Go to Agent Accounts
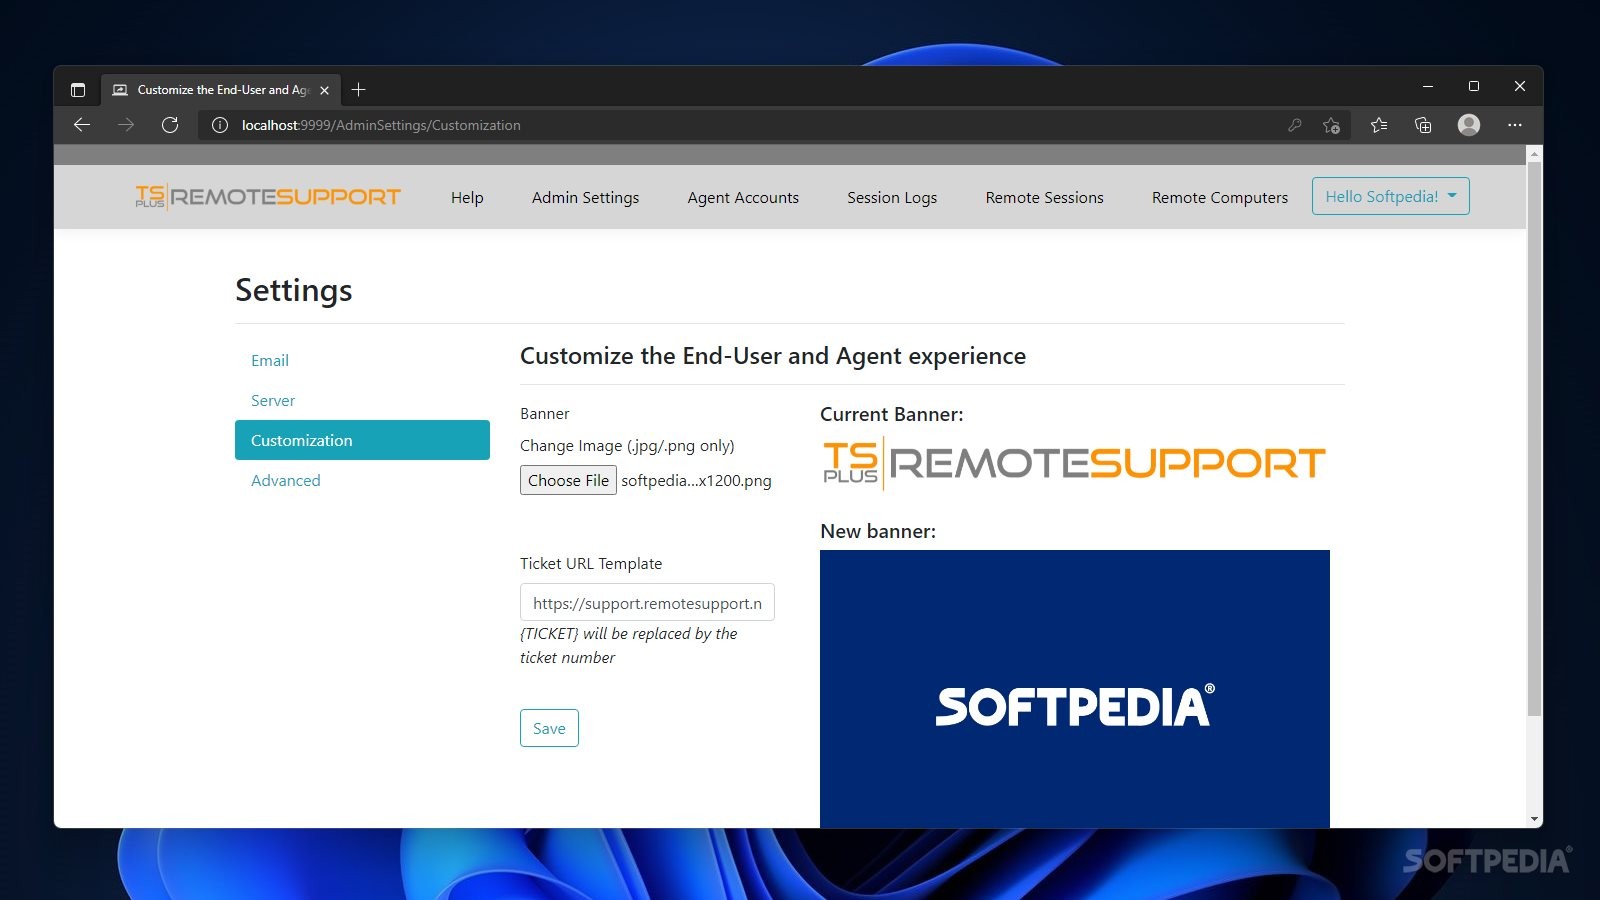Screen dimensions: 1600x900 click(x=743, y=198)
